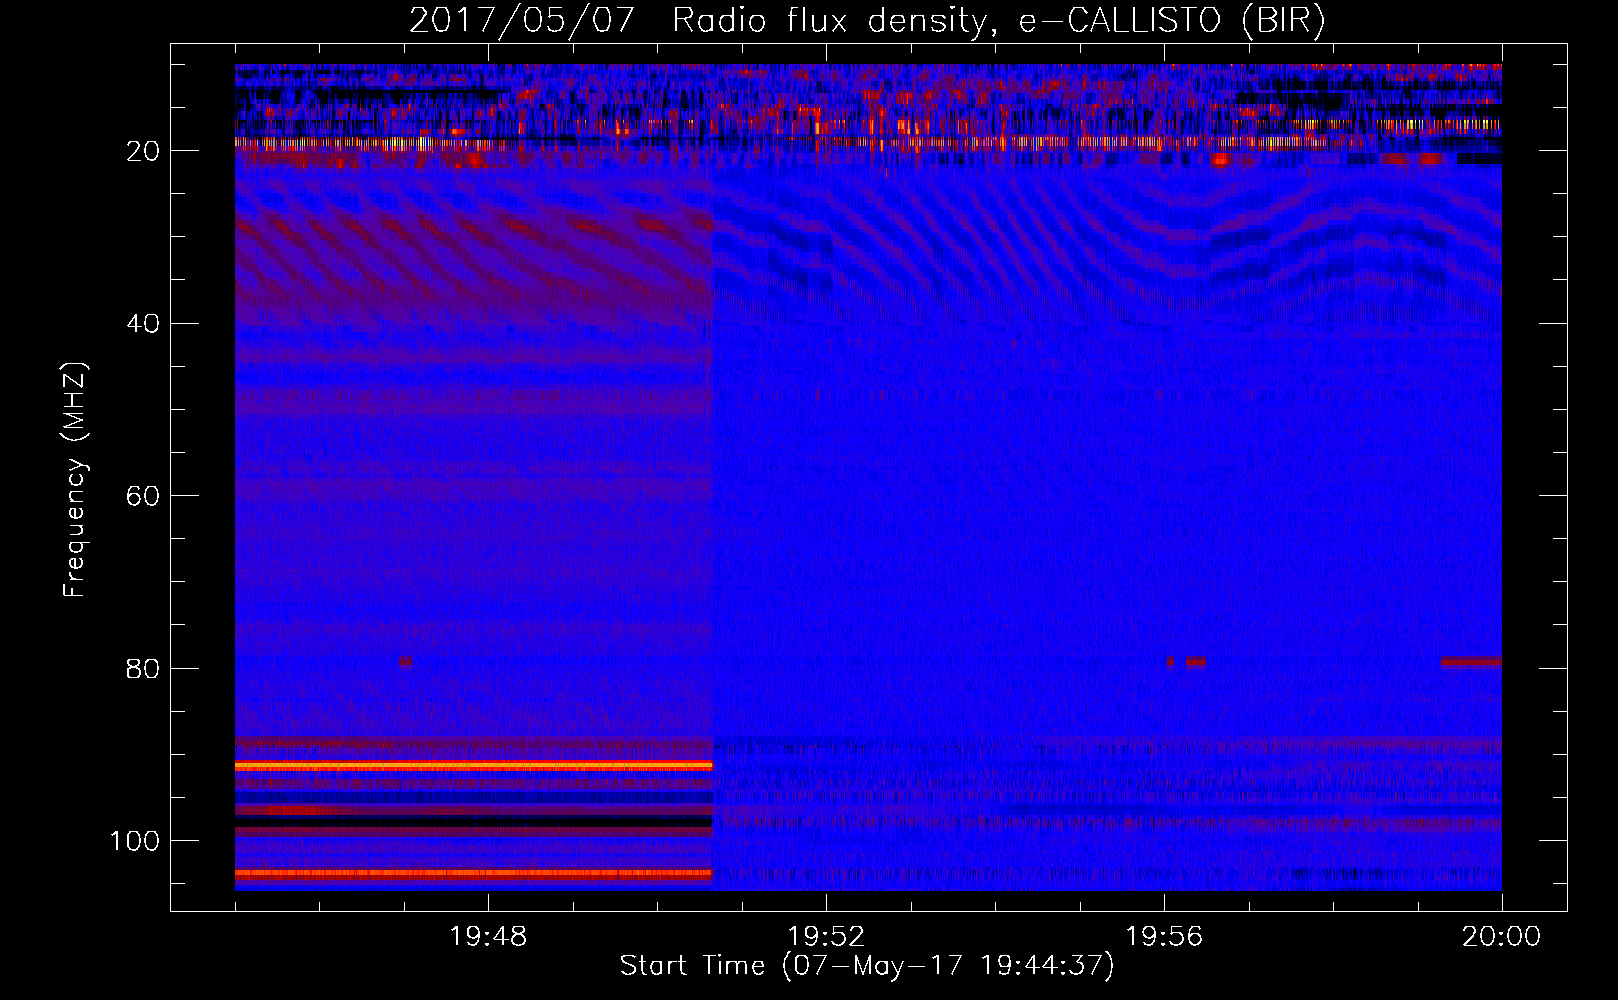Screen dimensions: 1618x1000
Task: Click the '60' frequency tick label
Action: [143, 496]
